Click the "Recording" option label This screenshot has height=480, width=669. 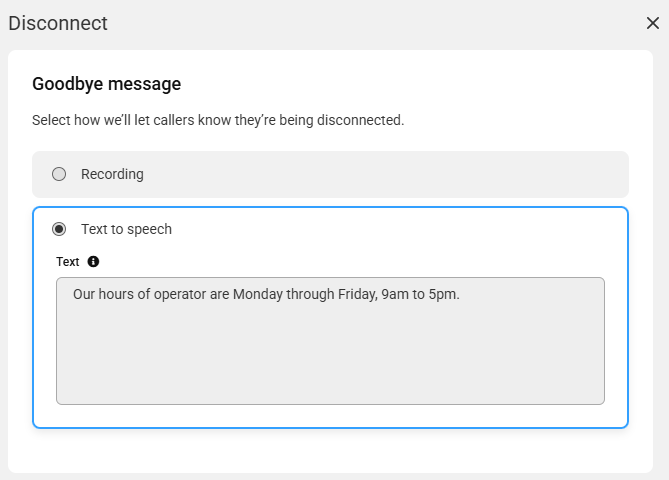(x=112, y=174)
